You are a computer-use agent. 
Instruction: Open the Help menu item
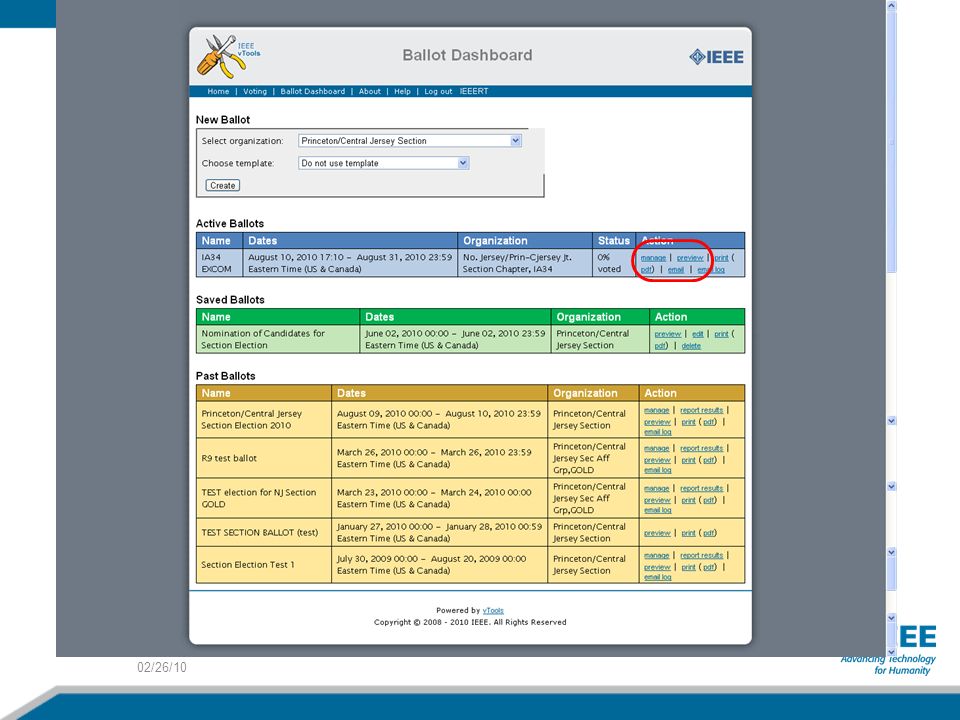[x=402, y=91]
